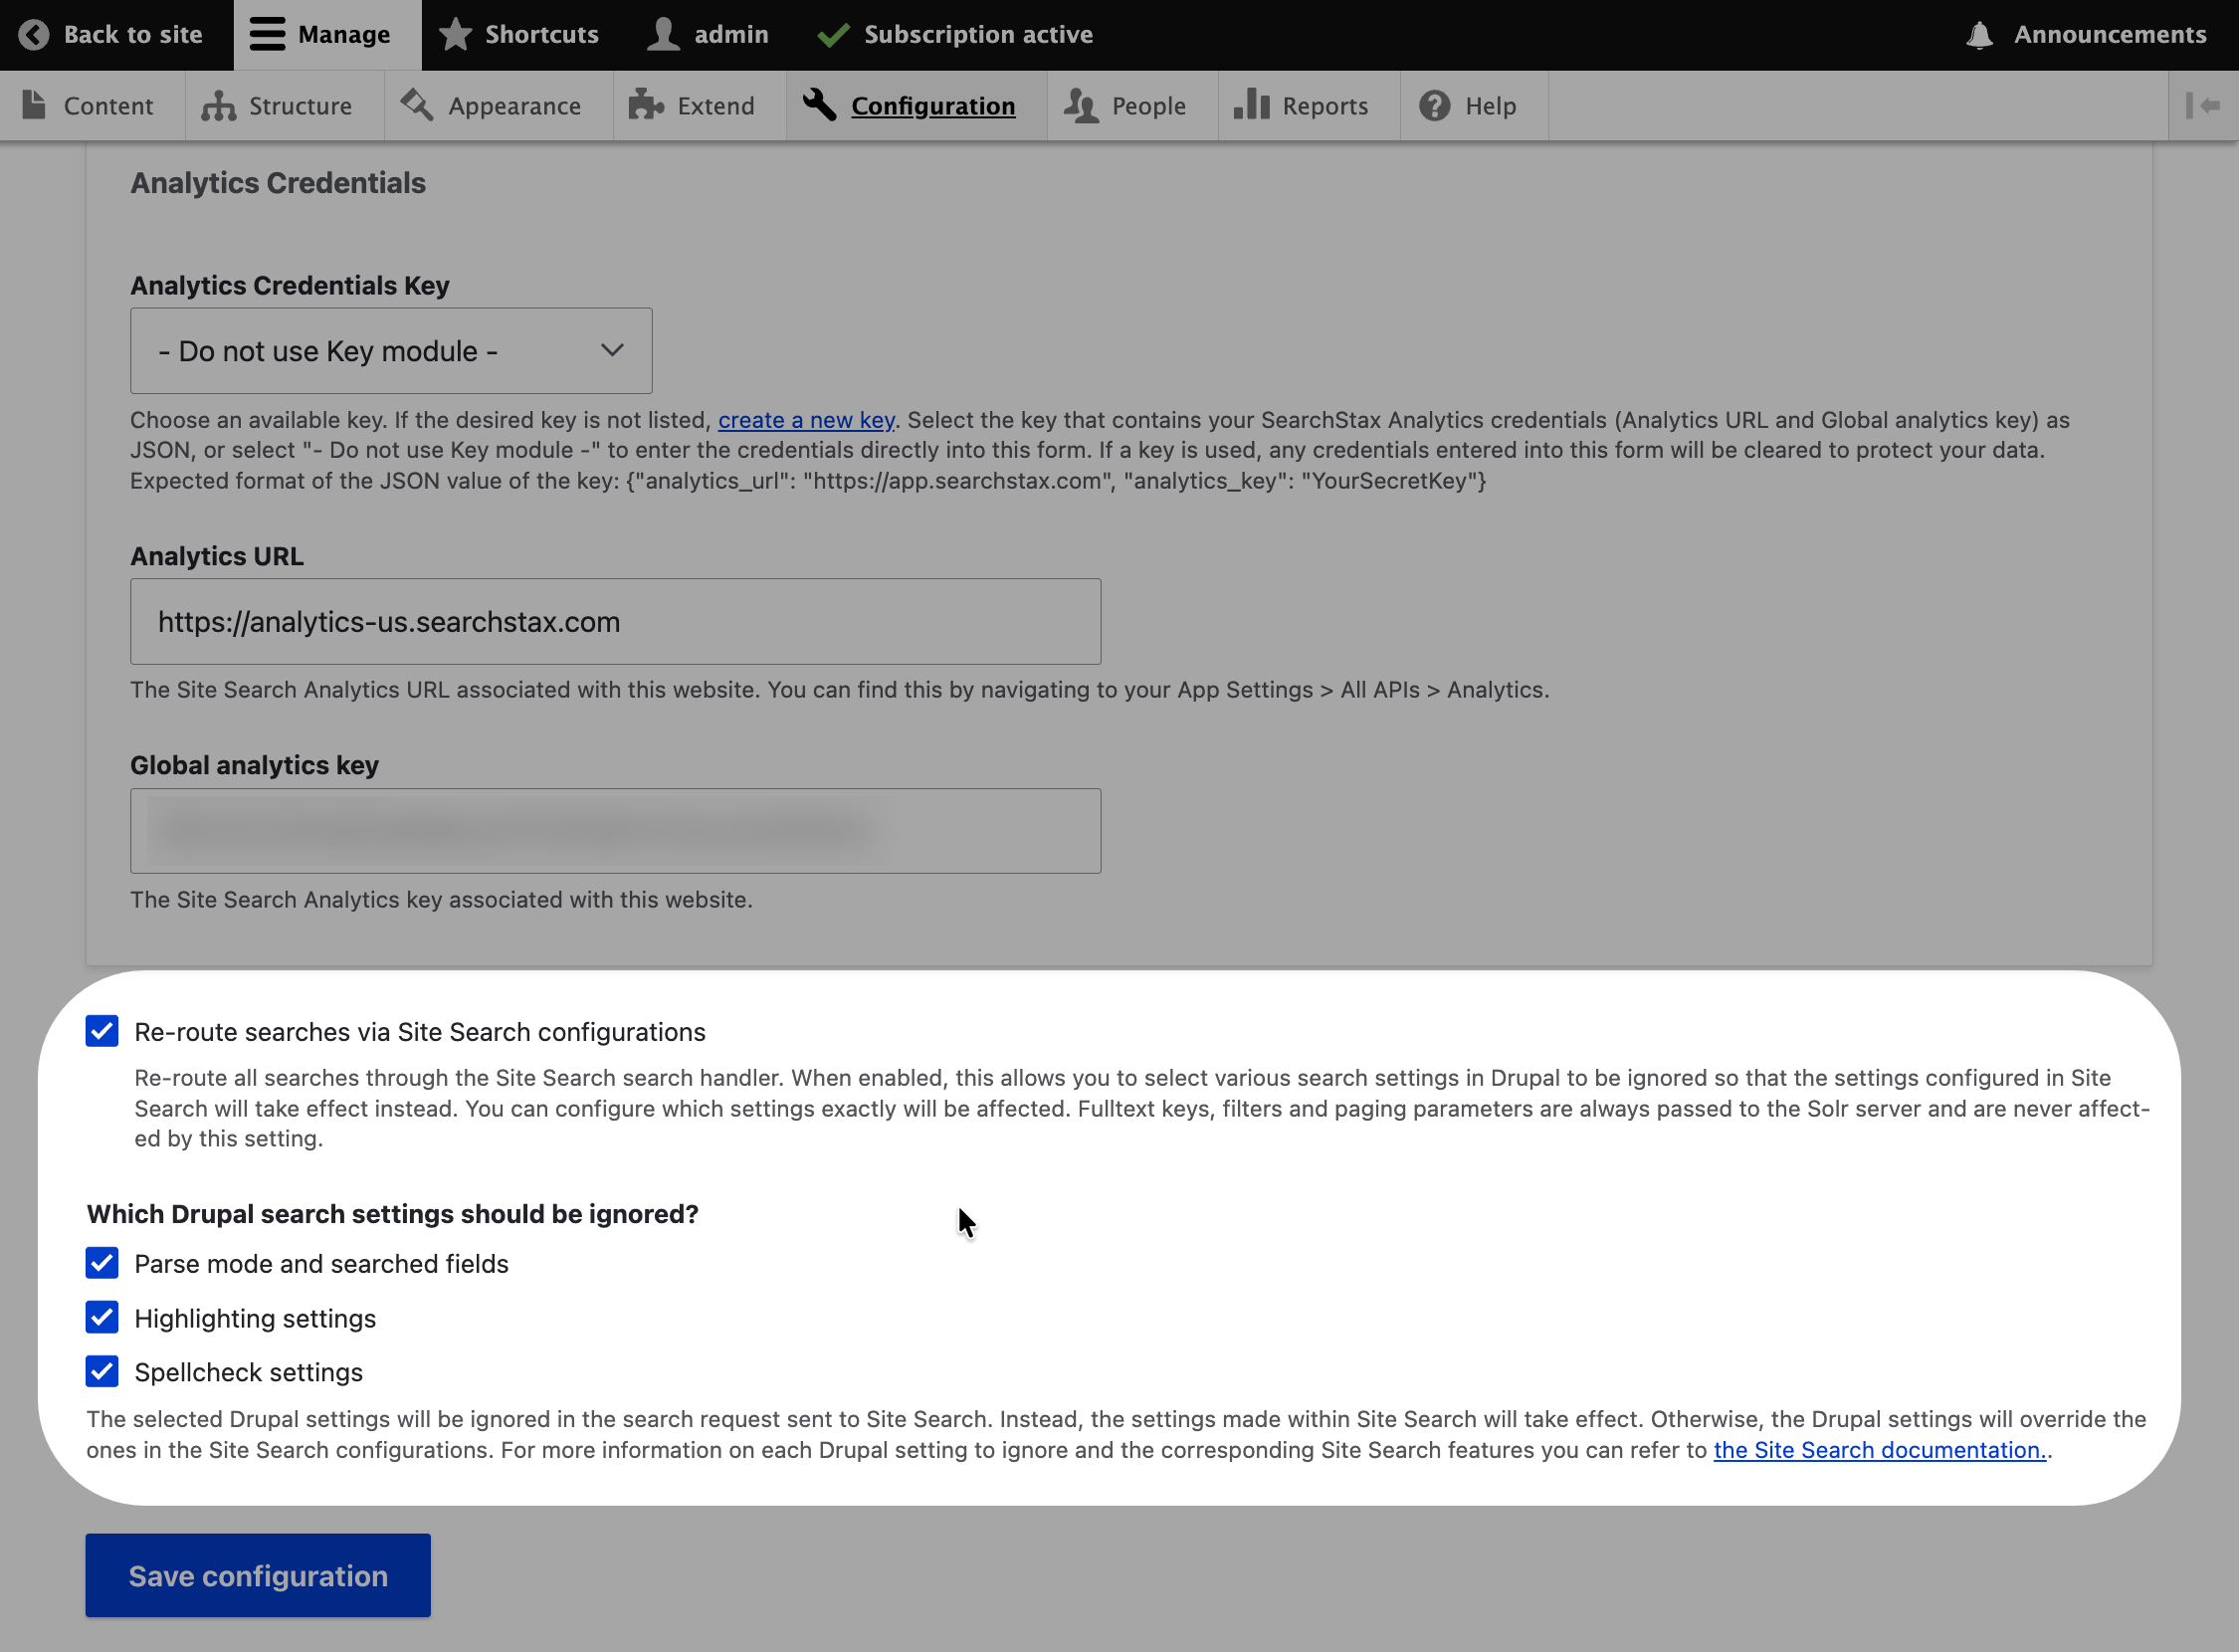Image resolution: width=2239 pixels, height=1652 pixels.
Task: Click the Shortcuts star icon
Action: click(x=455, y=34)
